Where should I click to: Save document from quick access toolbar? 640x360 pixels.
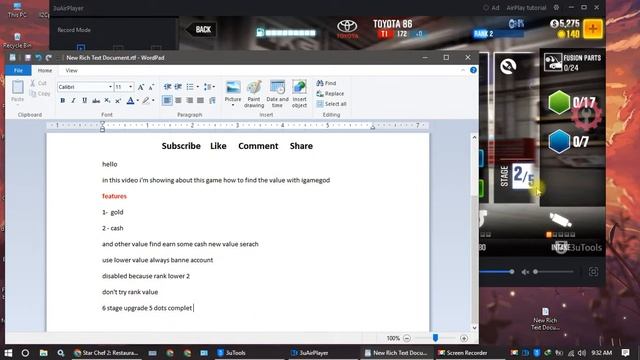click(x=28, y=58)
